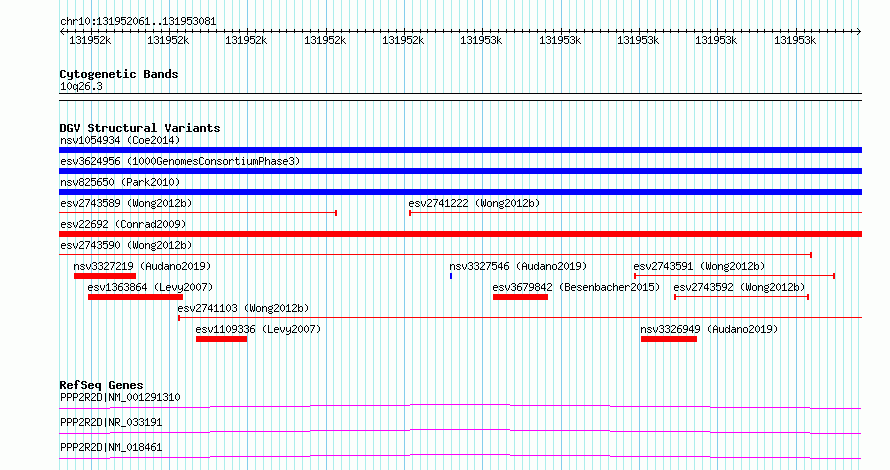Open PPP2R2D|NM_018461 gene label
The image size is (890, 470).
click(111, 447)
